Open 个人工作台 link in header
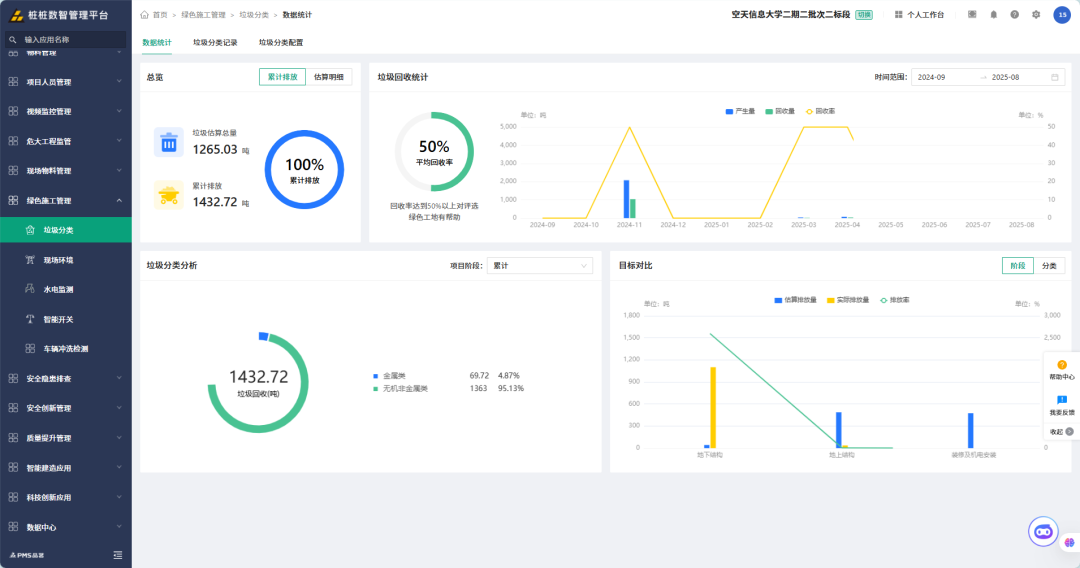 [919, 14]
